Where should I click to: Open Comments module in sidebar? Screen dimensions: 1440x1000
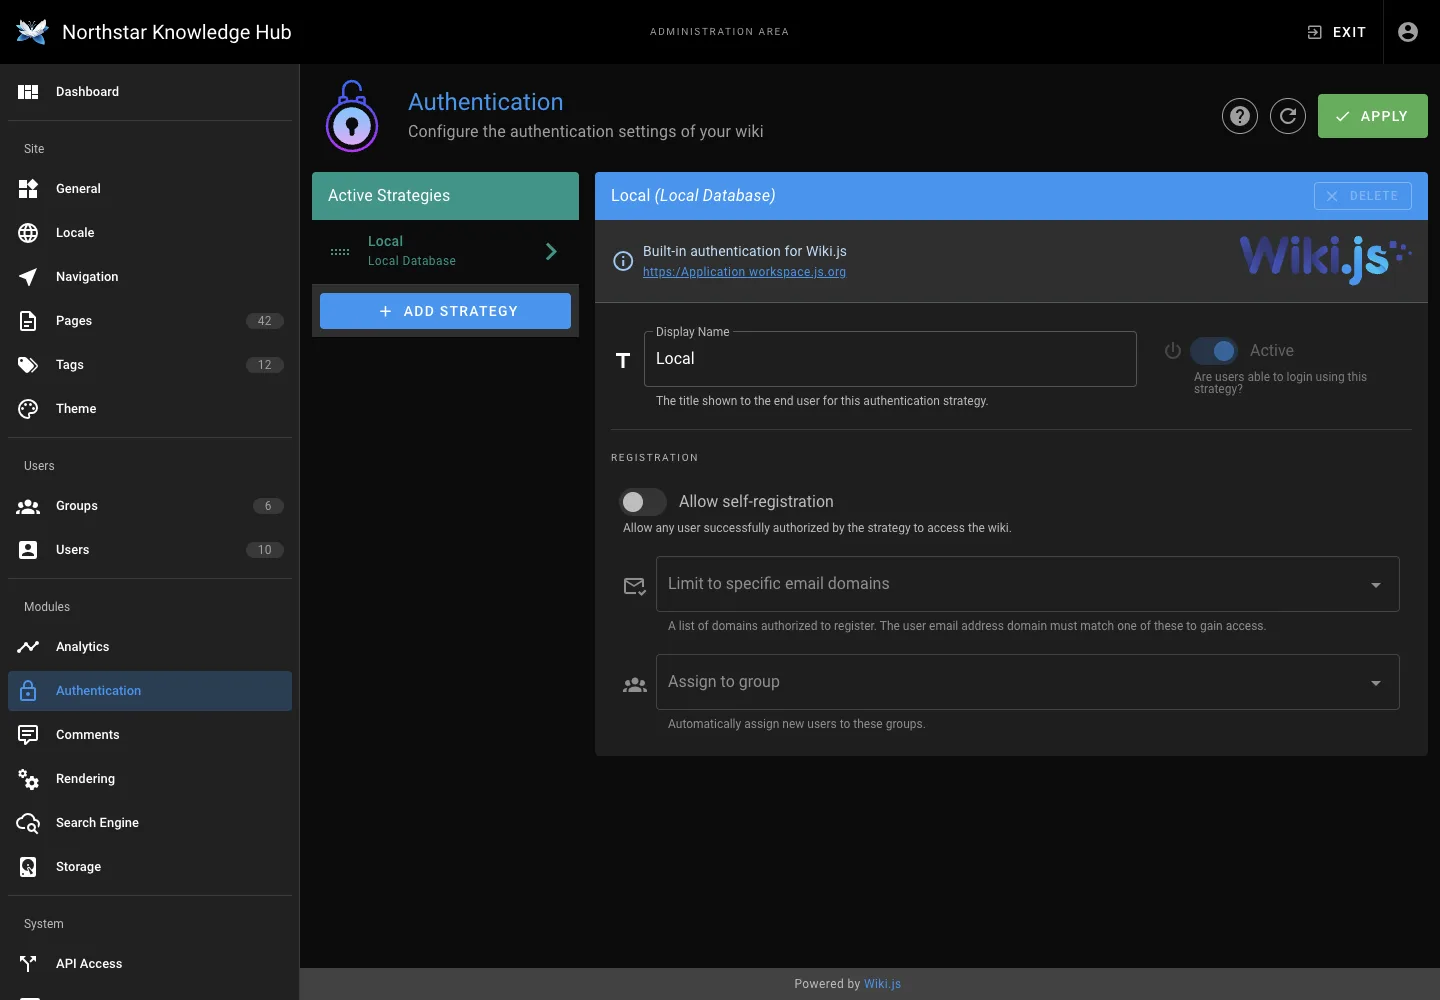point(150,735)
